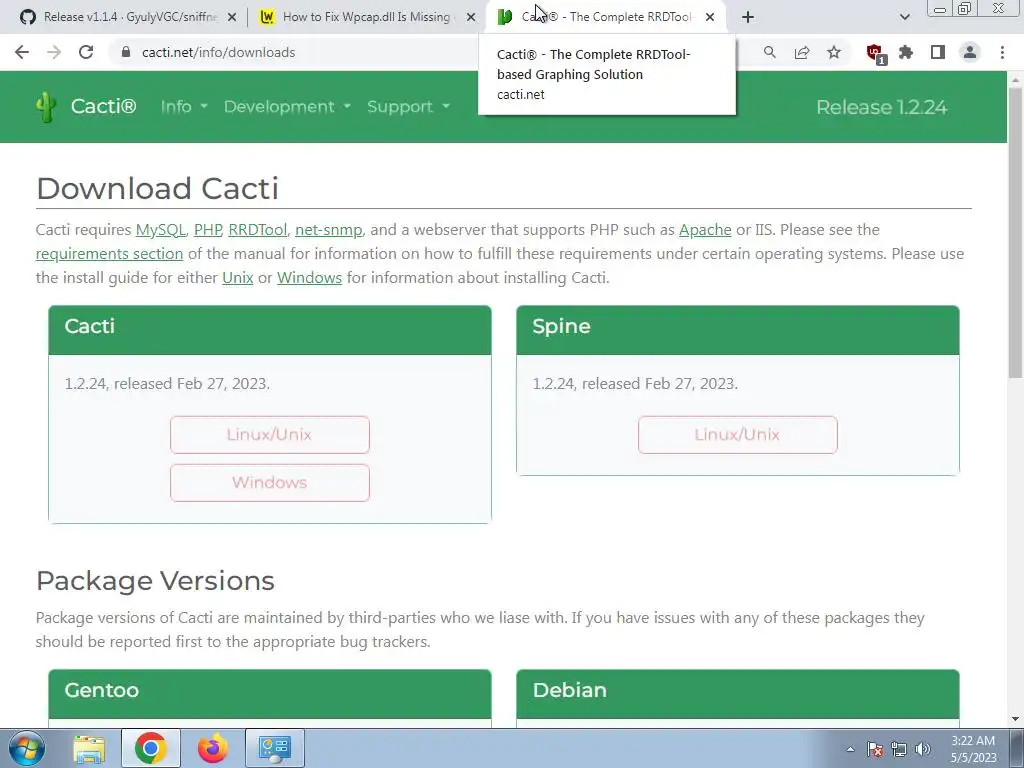Viewport: 1024px width, 768px height.
Task: Click the Debian package header
Action: coord(737,694)
